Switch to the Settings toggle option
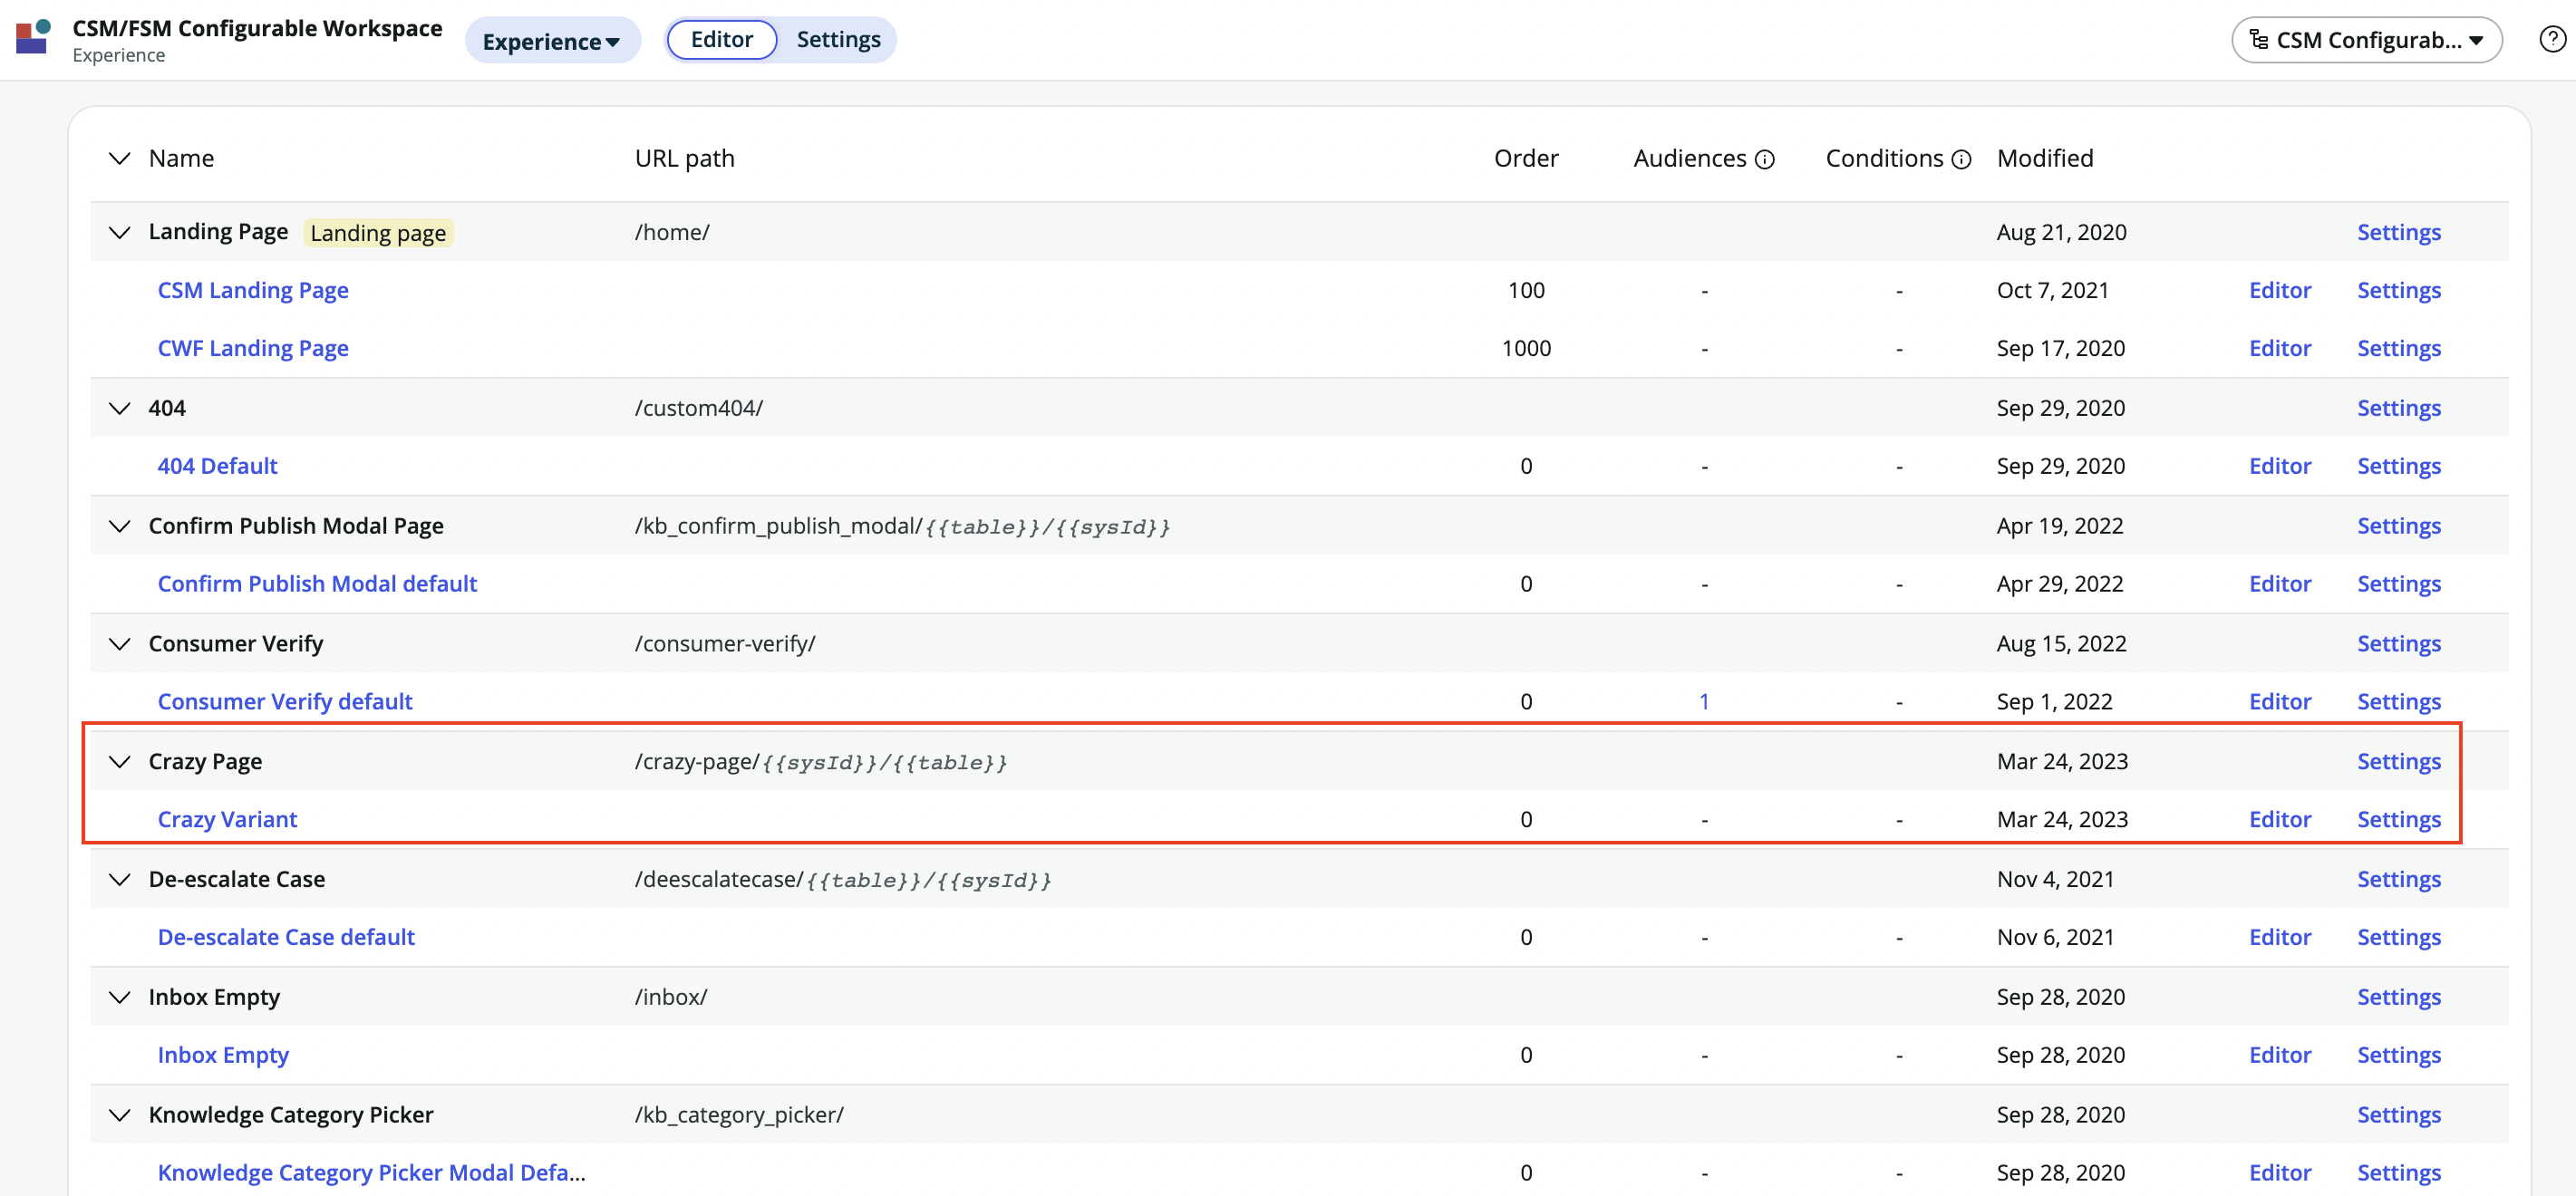The height and width of the screenshot is (1196, 2576). 838,40
